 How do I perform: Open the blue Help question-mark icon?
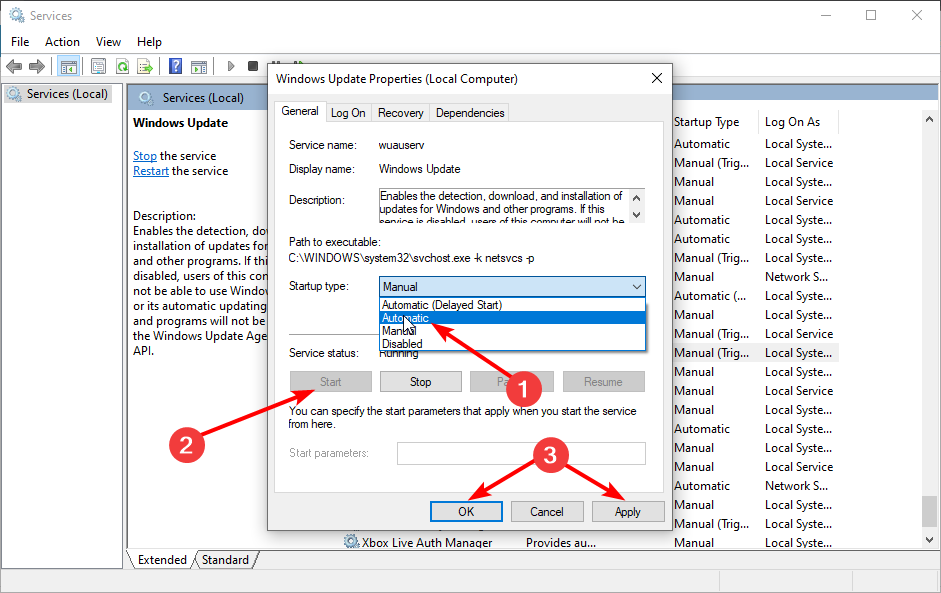[x=175, y=66]
